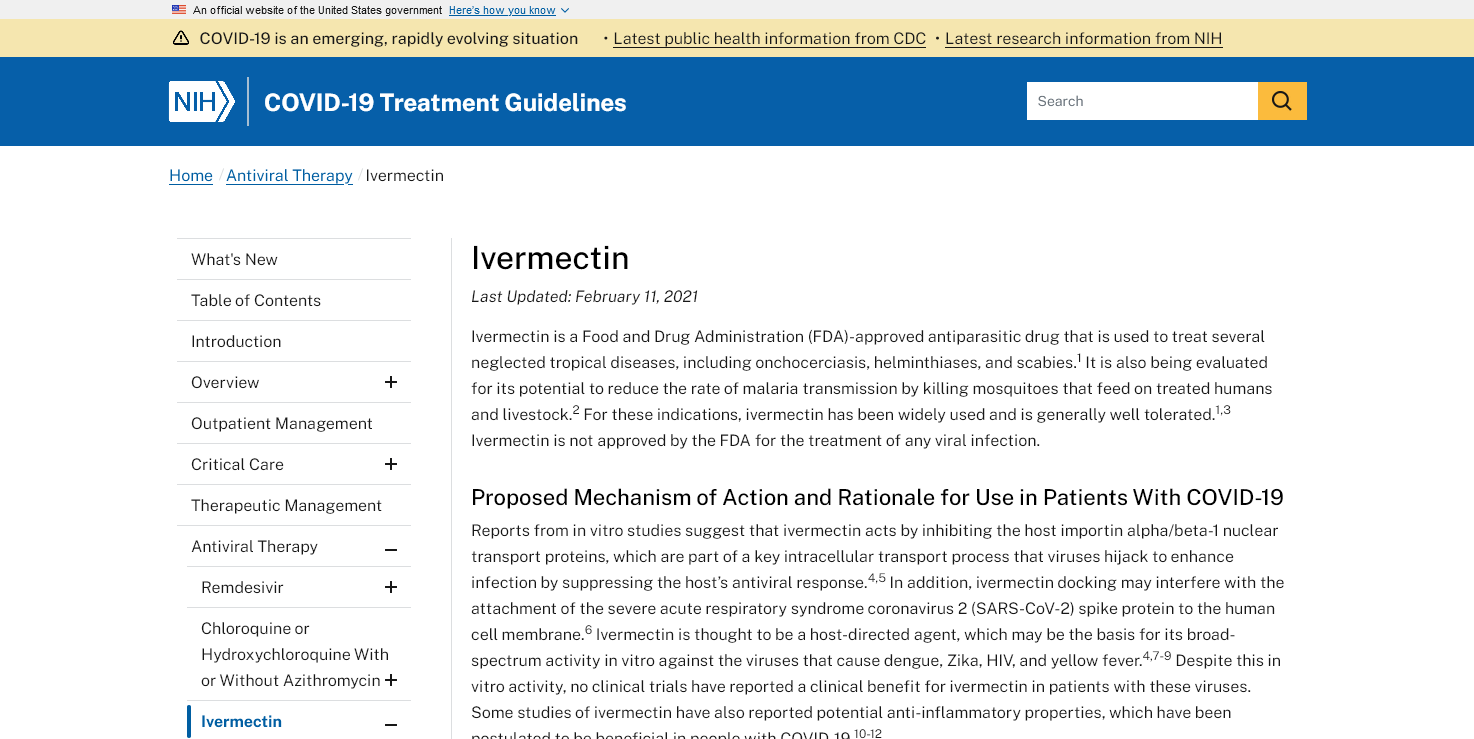1474x739 pixels.
Task: Open the 'Here's how you know' dropdown
Action: (x=509, y=10)
